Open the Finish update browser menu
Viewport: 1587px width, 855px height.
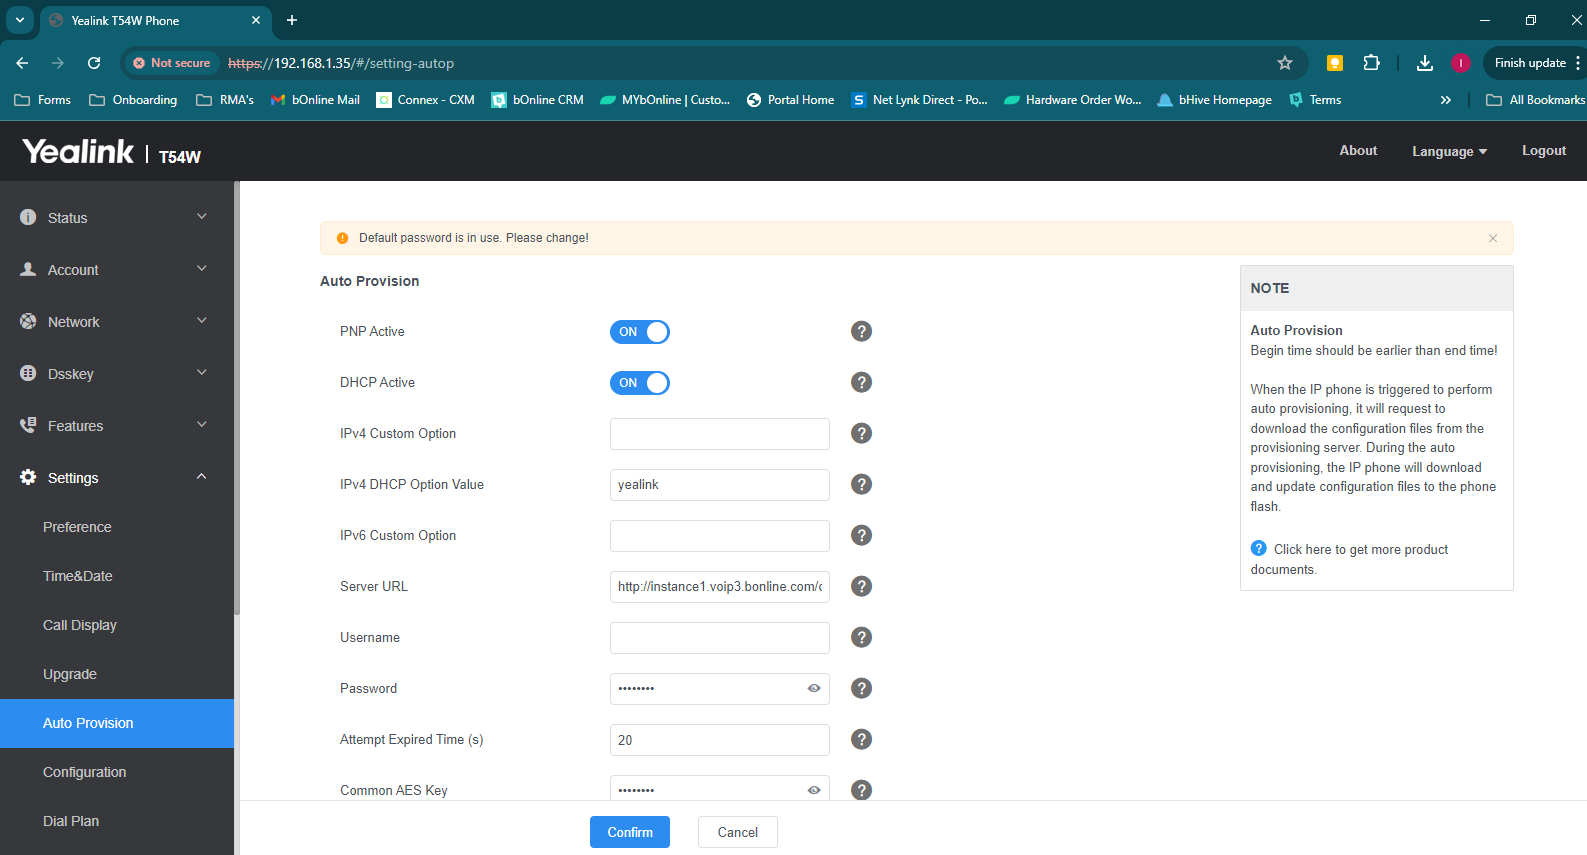(1536, 63)
